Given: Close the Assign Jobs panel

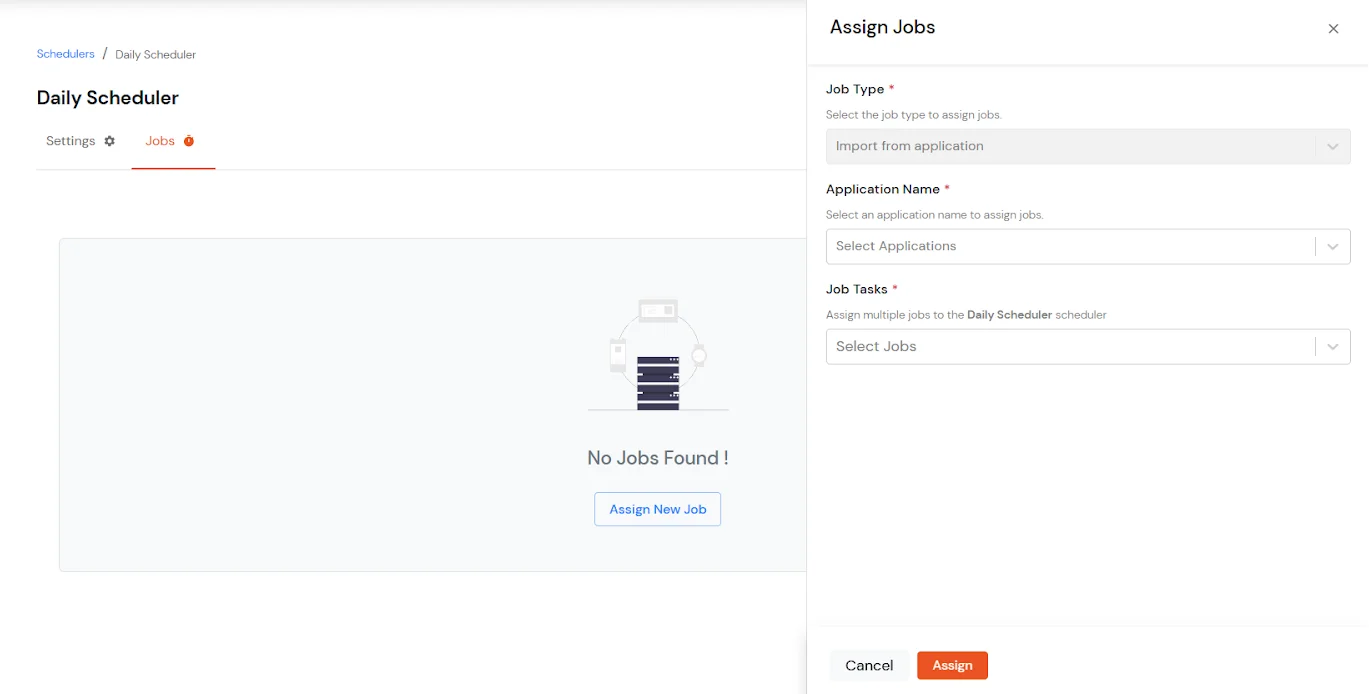Looking at the screenshot, I should point(1333,28).
